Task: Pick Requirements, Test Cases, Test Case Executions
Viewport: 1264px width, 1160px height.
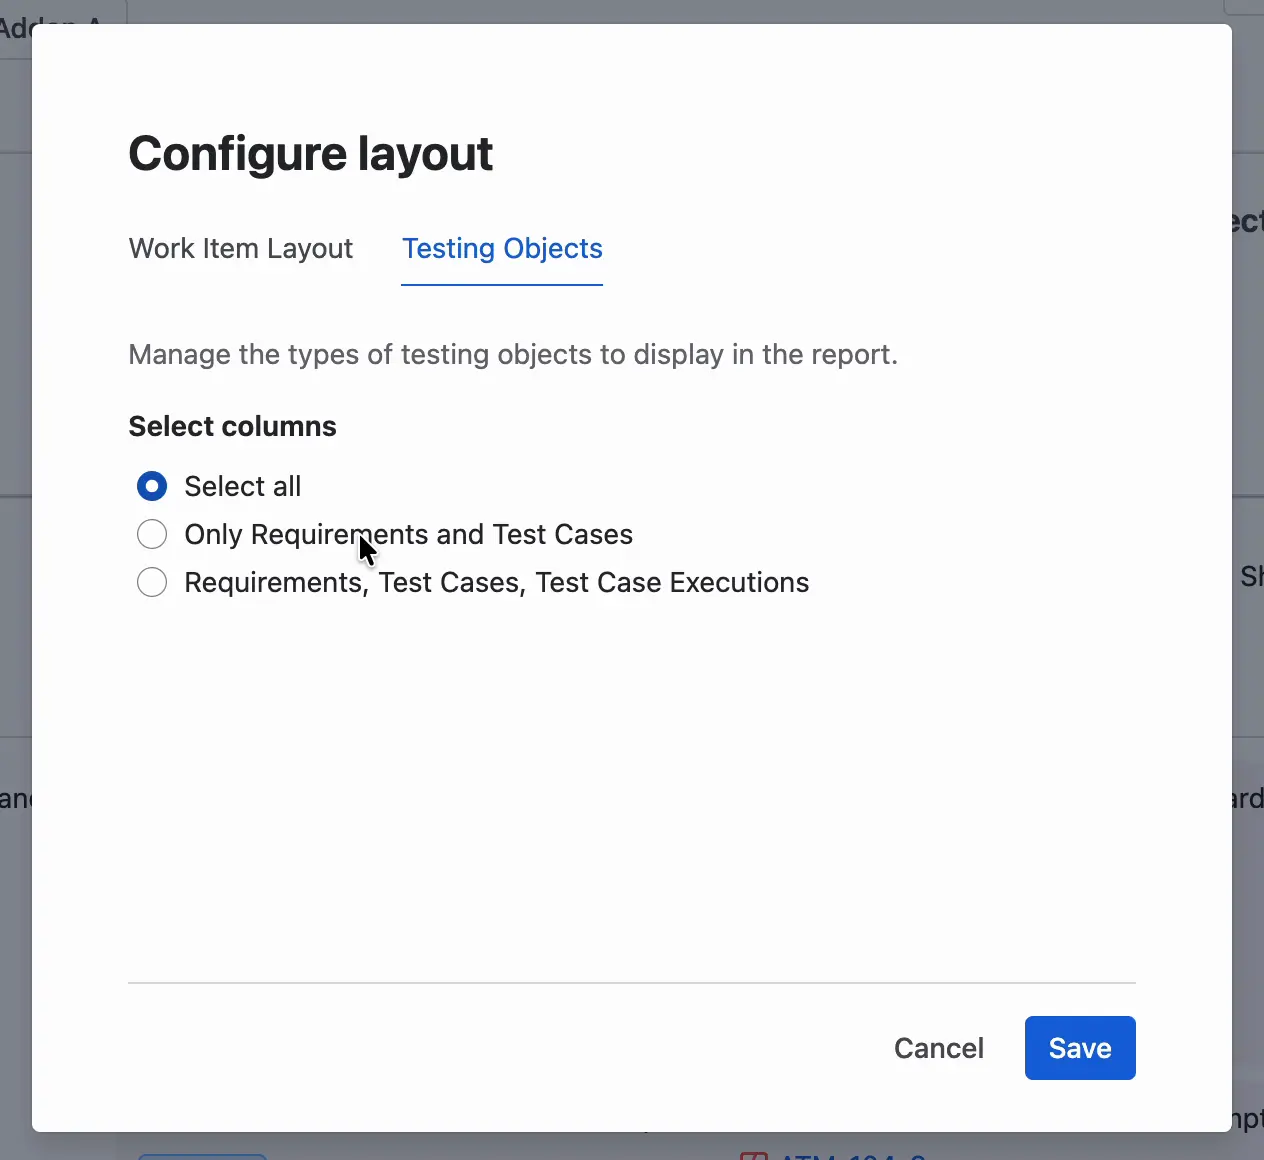Action: click(x=152, y=582)
